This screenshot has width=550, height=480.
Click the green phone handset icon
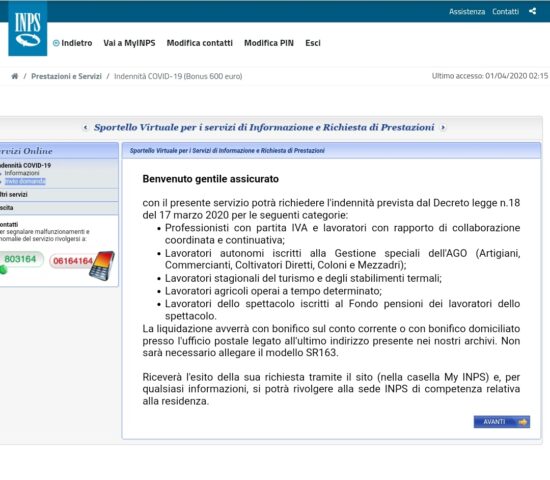(3, 270)
